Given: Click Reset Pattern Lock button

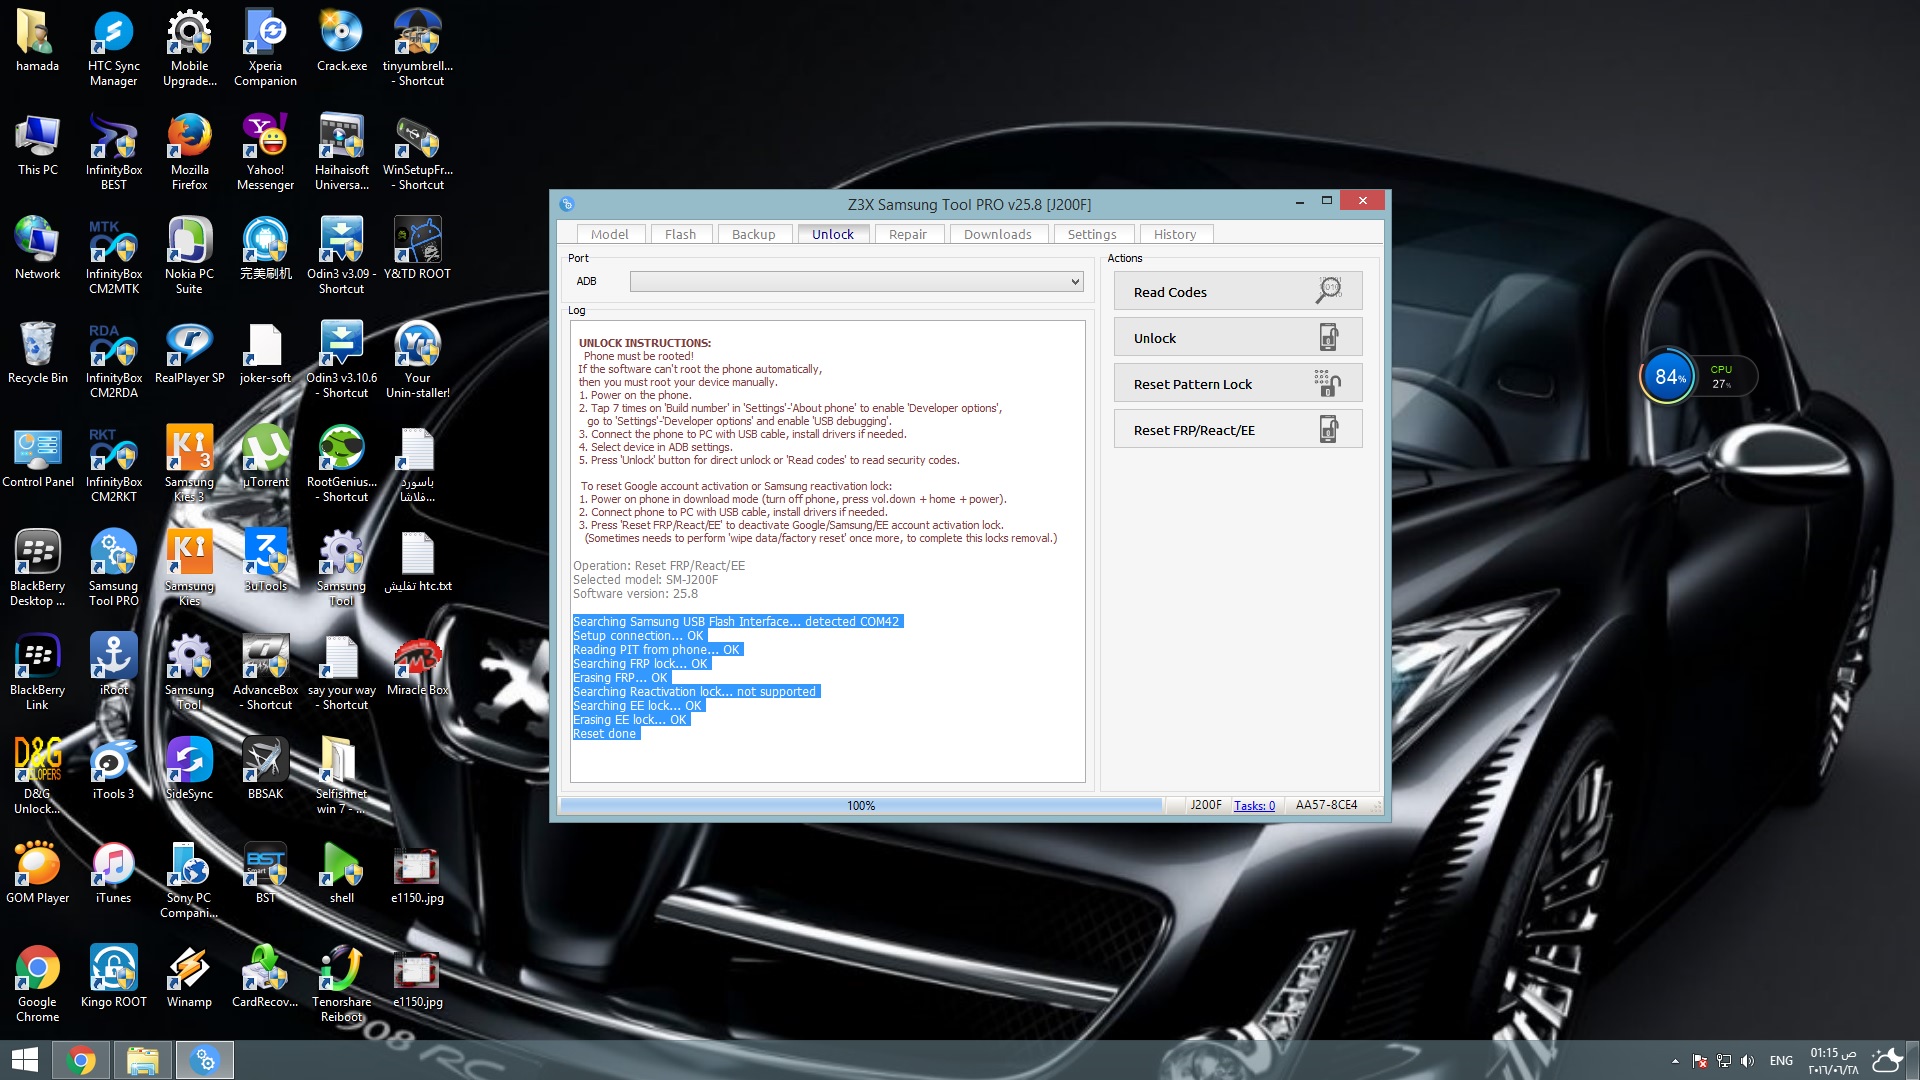Looking at the screenshot, I should [x=1237, y=383].
